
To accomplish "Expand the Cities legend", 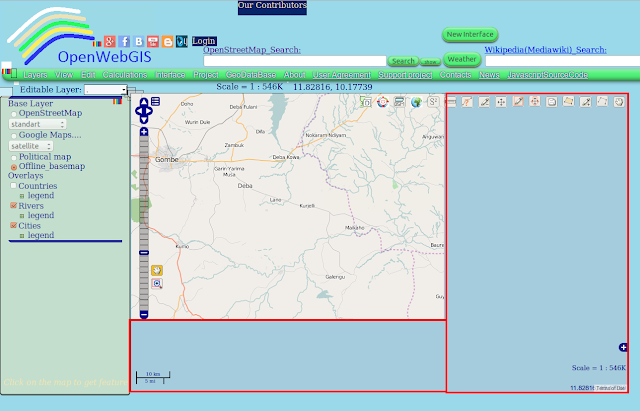I will [x=22, y=235].
